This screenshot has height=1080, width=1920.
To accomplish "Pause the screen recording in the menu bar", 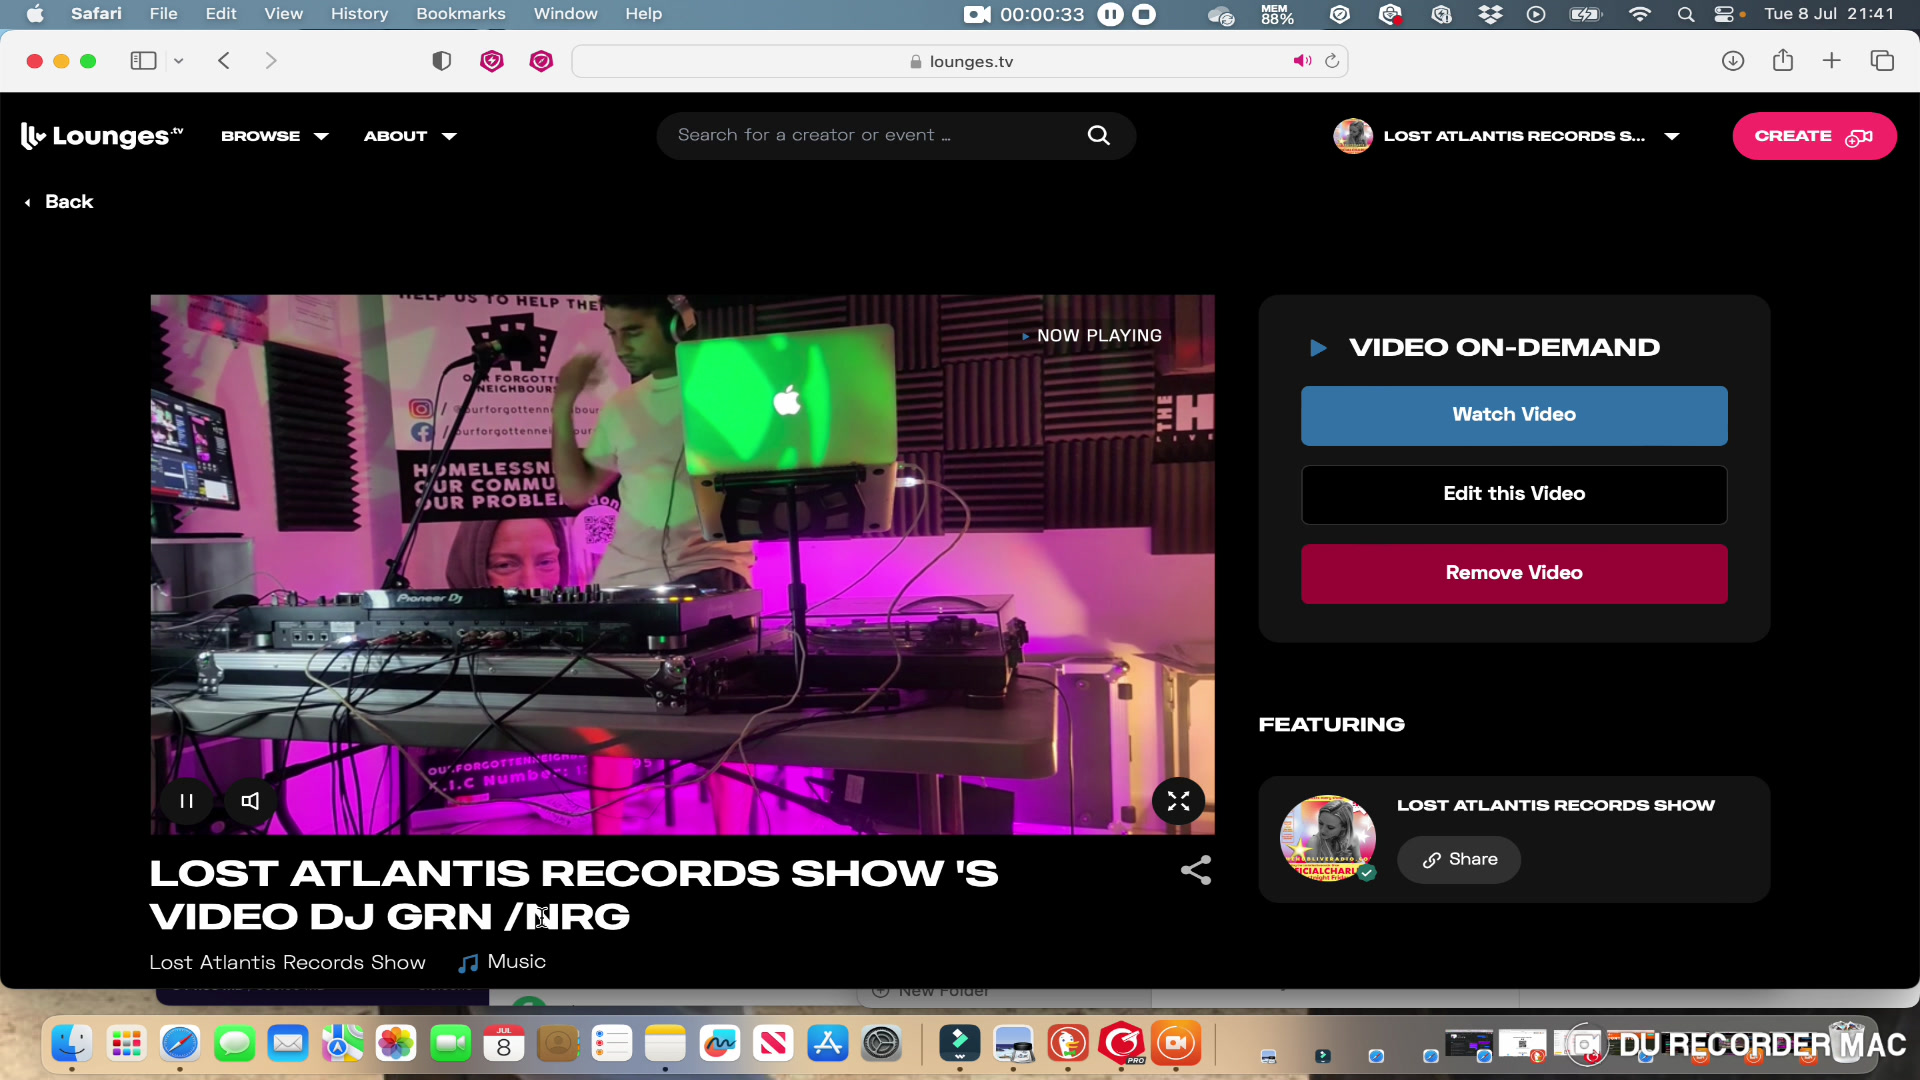I will pyautogui.click(x=1110, y=14).
